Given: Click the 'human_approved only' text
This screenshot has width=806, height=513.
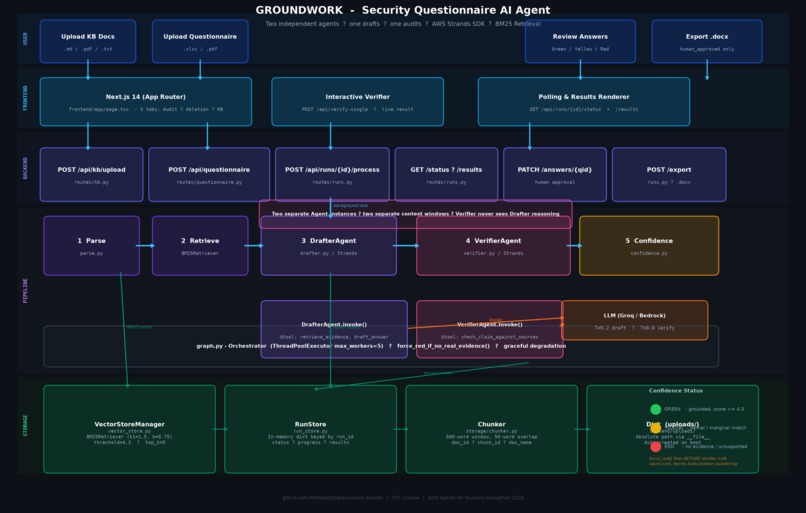Looking at the screenshot, I should pyautogui.click(x=707, y=49).
